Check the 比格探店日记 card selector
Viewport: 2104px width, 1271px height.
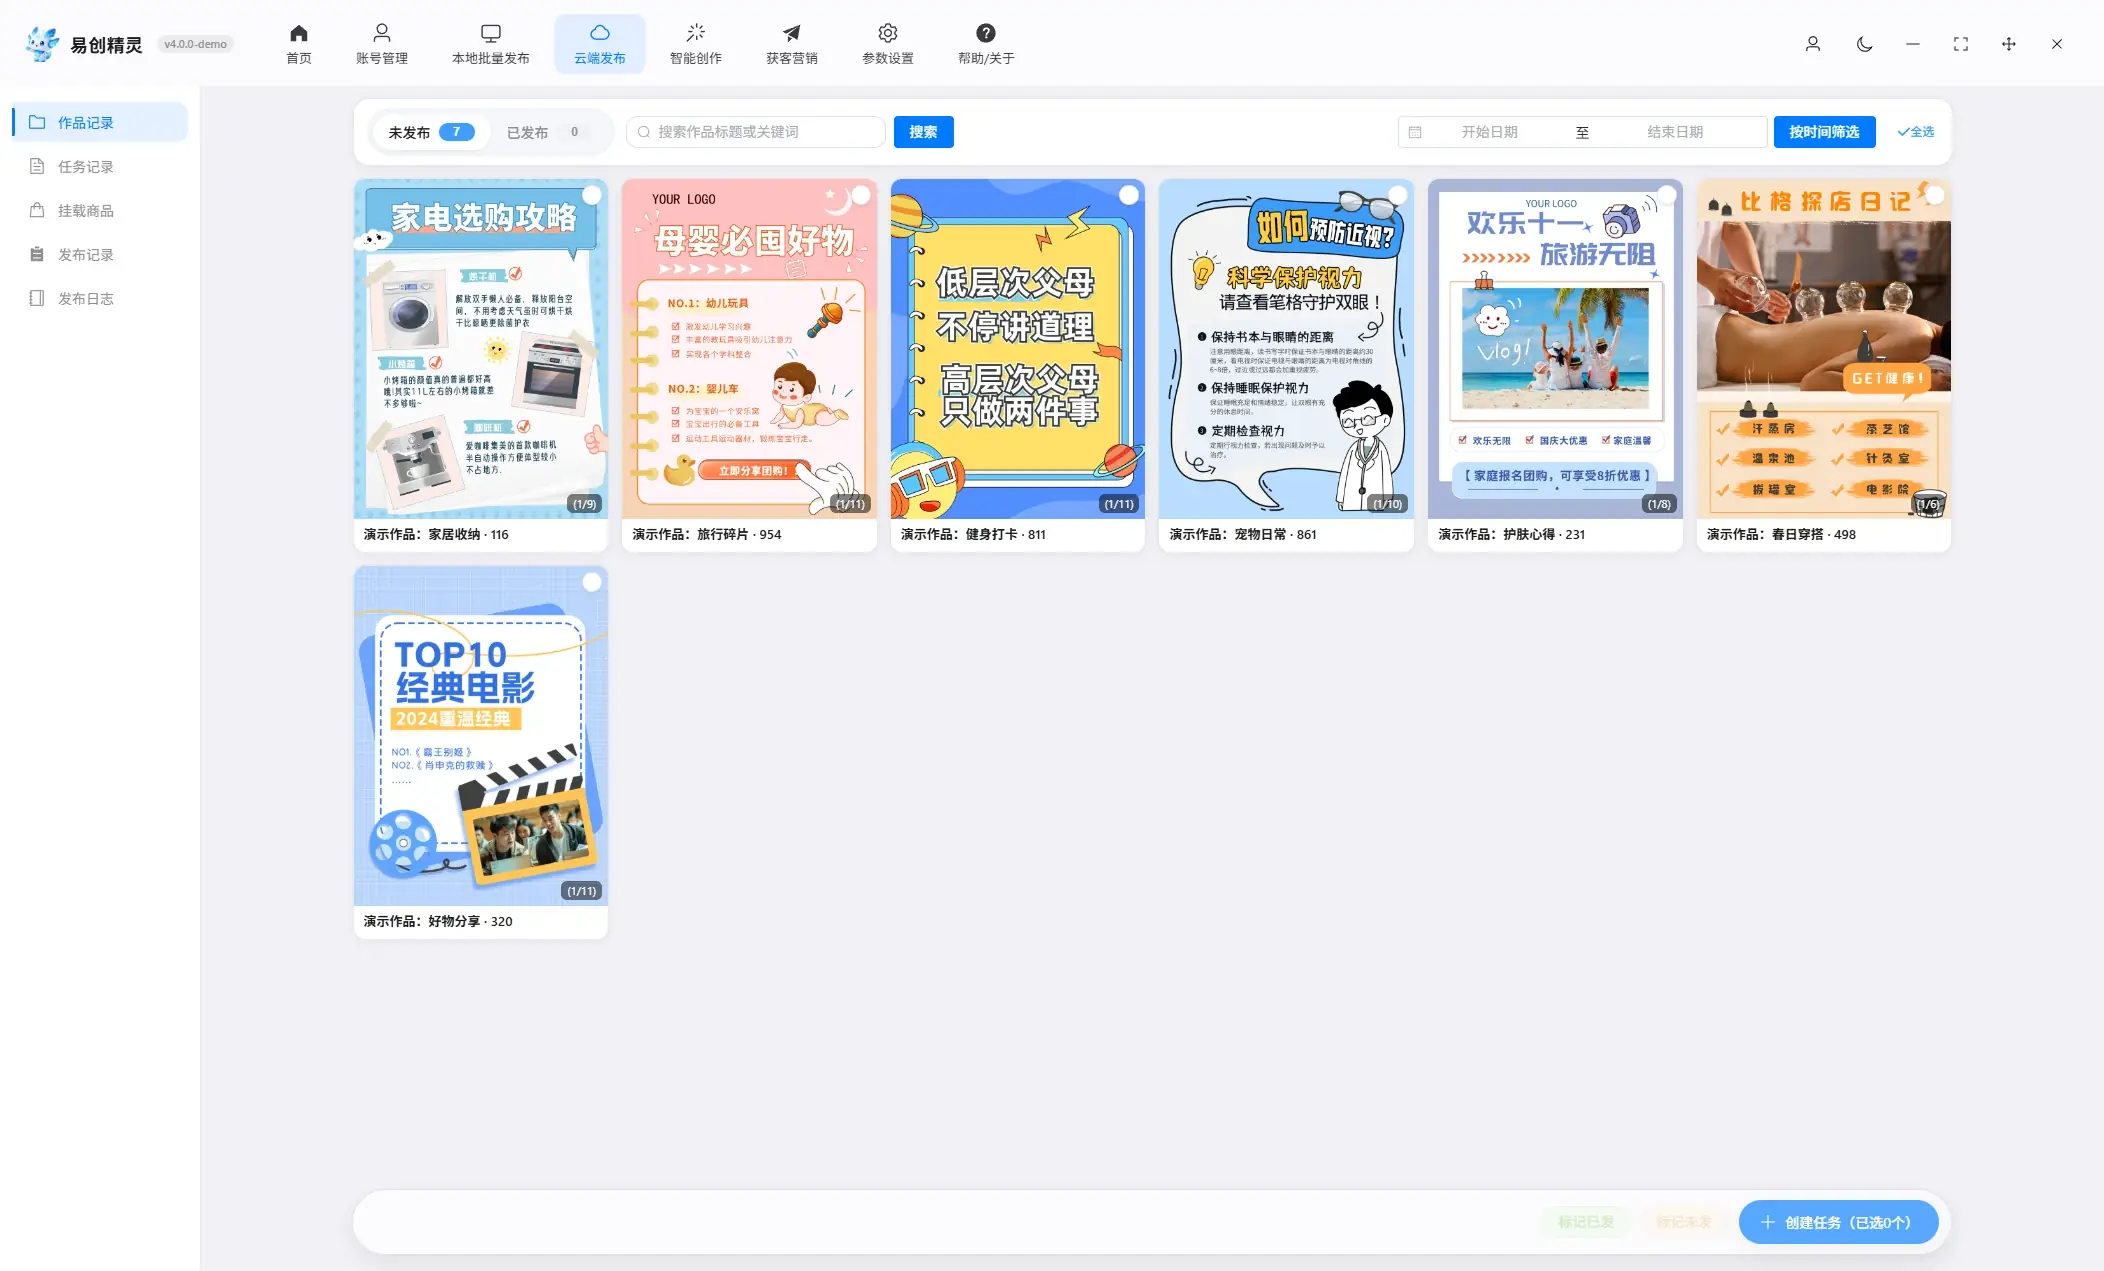[1935, 195]
